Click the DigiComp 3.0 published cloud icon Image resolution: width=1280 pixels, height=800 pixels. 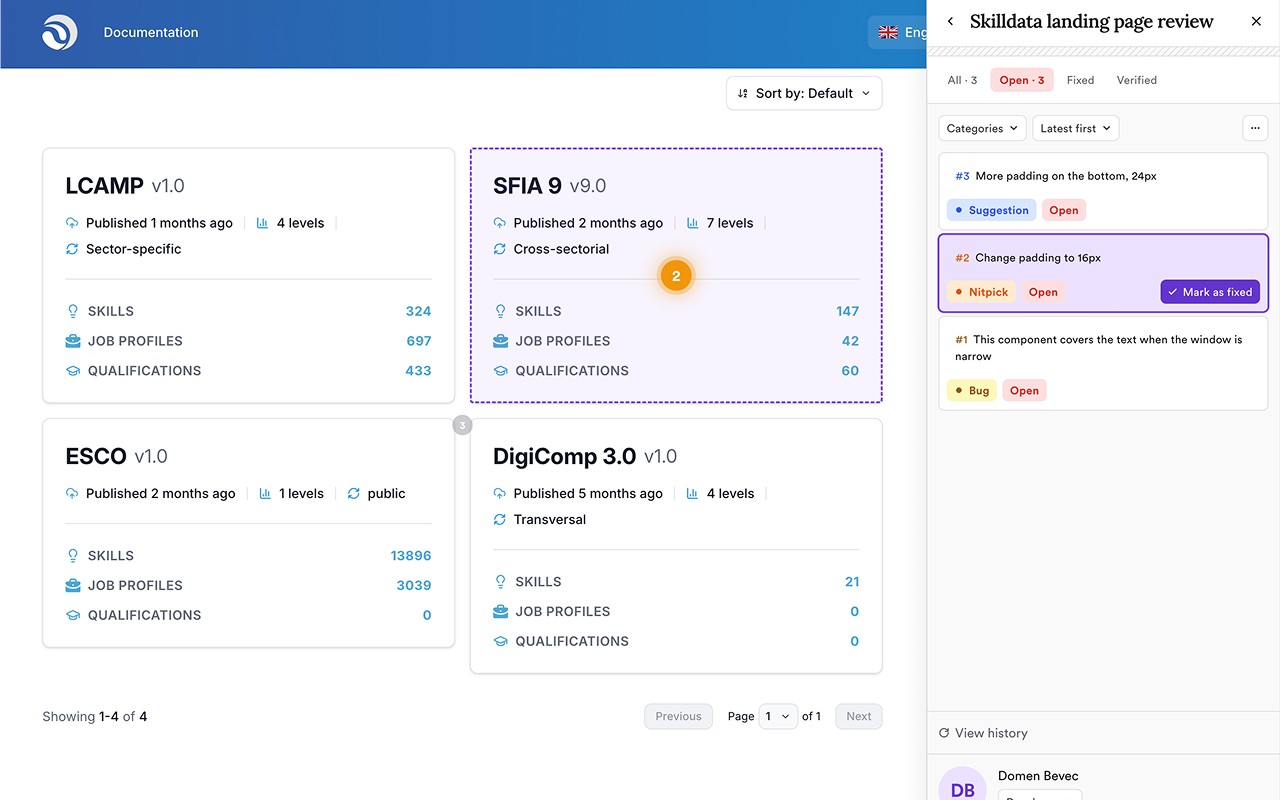click(500, 493)
